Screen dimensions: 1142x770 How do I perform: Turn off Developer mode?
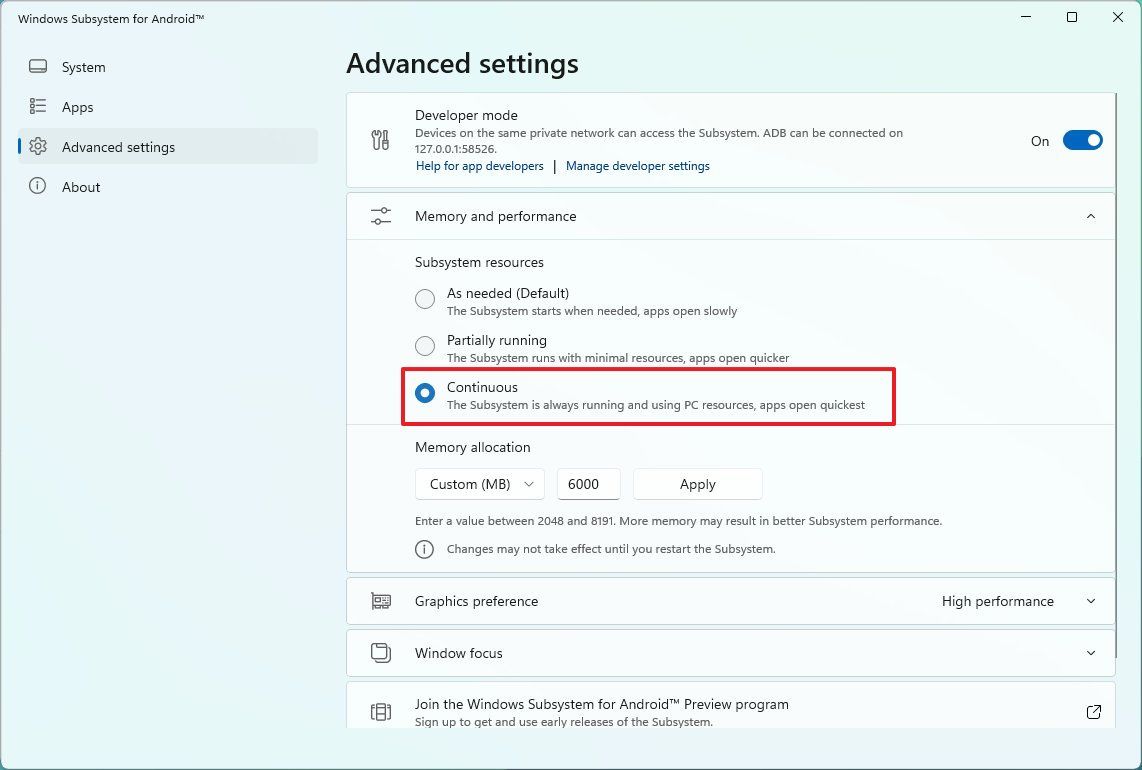1082,140
